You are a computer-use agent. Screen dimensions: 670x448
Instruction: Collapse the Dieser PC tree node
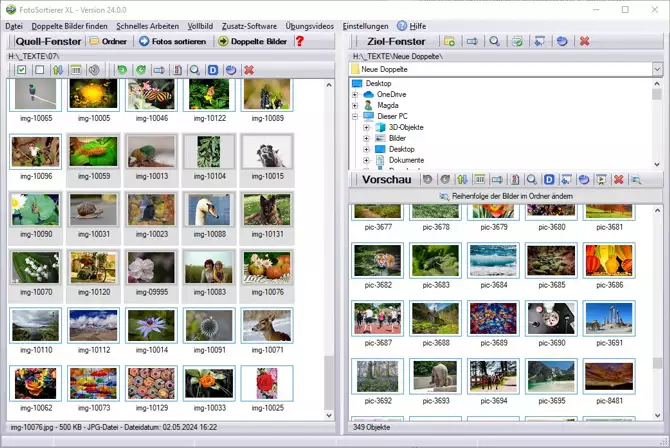pos(355,116)
